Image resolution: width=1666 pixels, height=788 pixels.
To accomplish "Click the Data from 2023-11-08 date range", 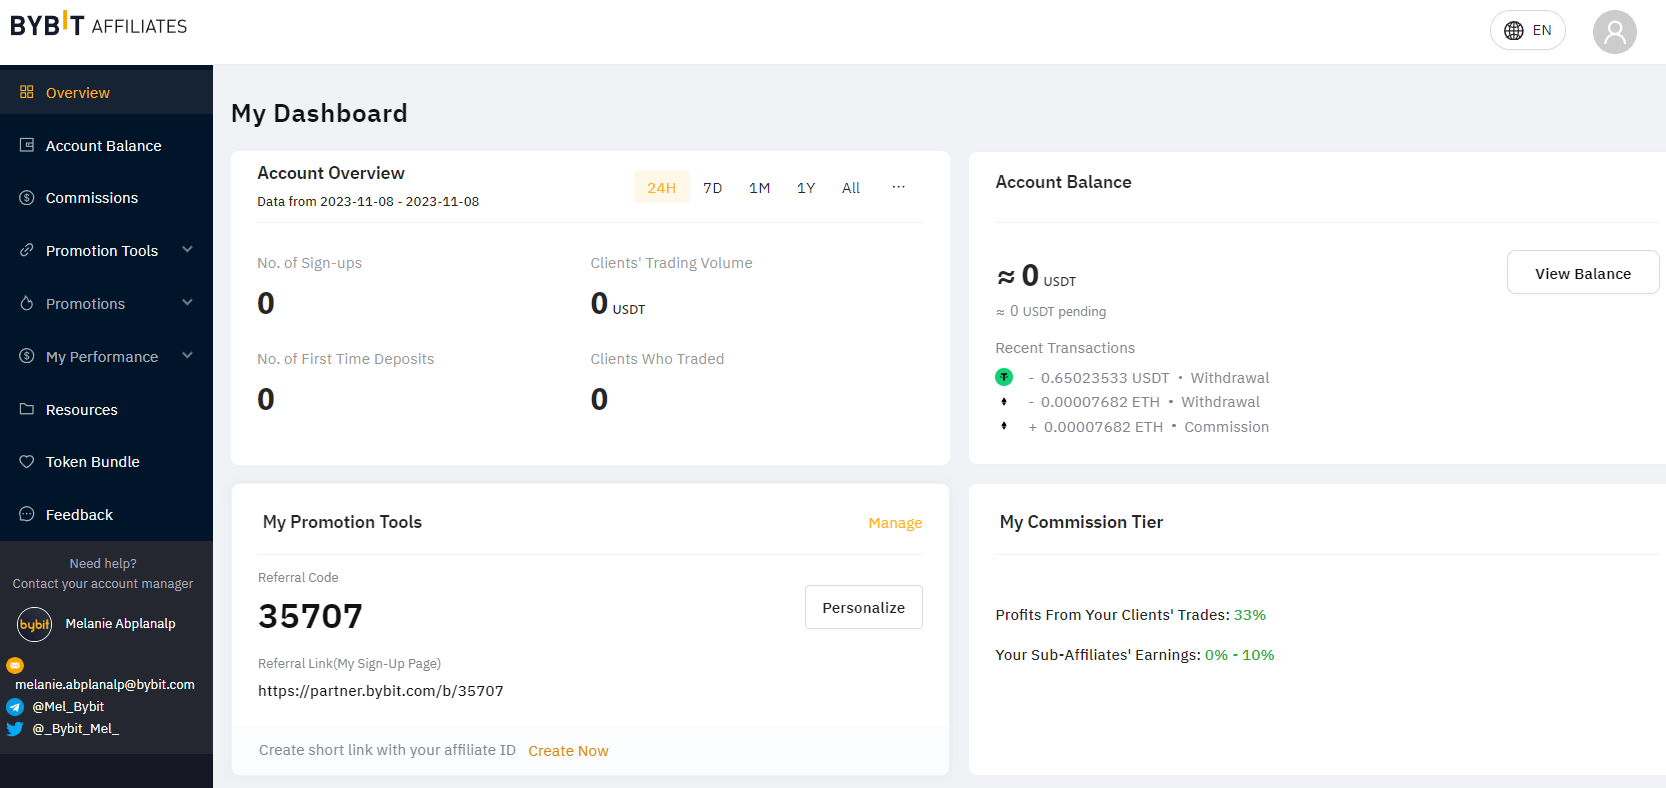I will point(368,202).
